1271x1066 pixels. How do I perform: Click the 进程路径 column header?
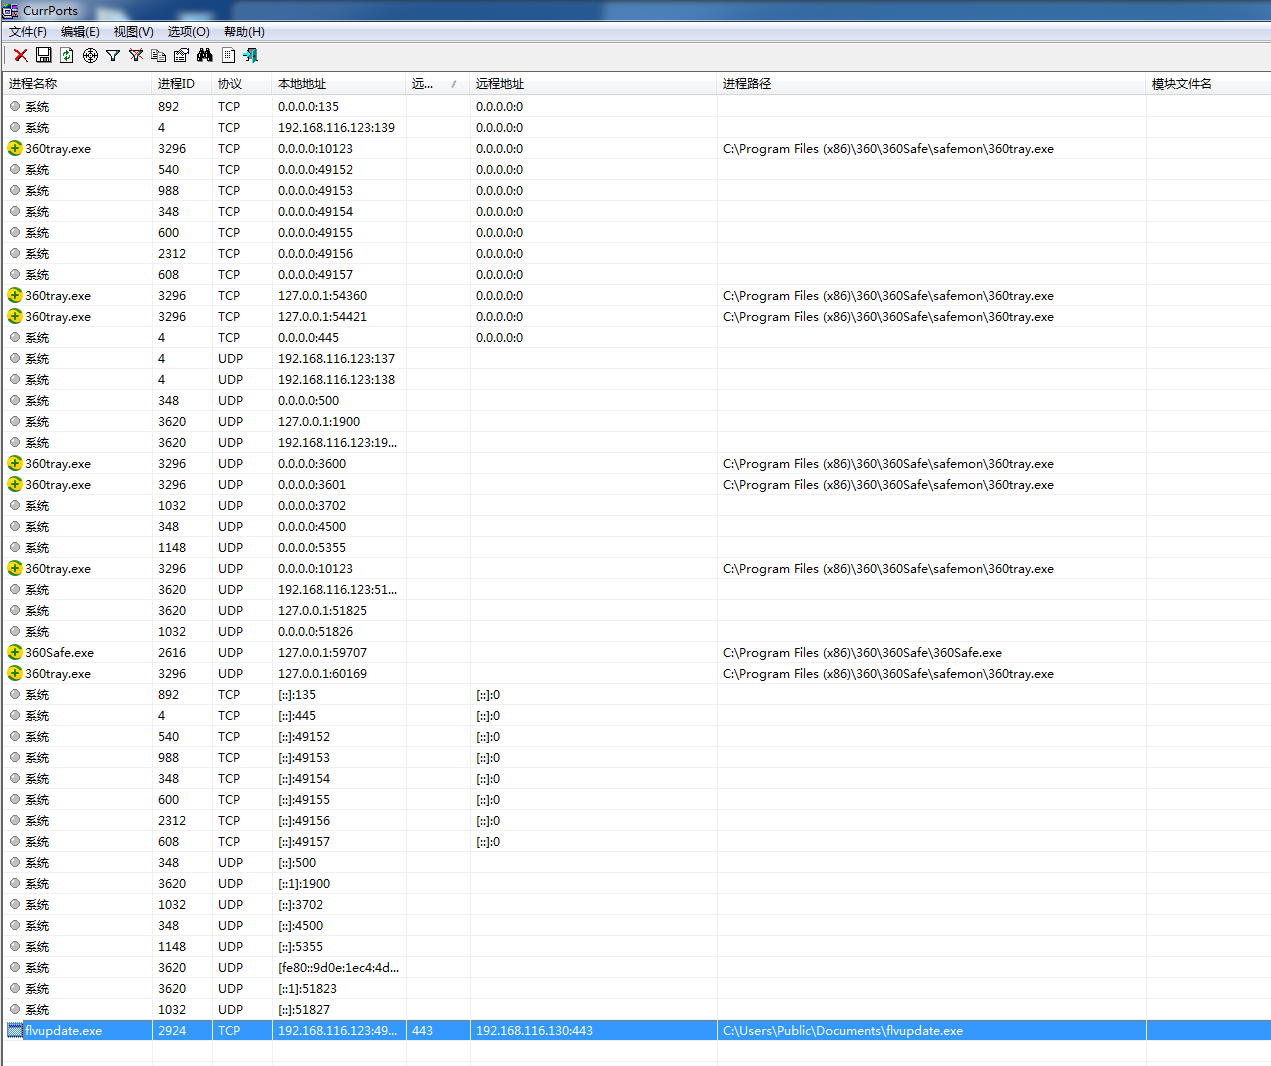point(747,84)
